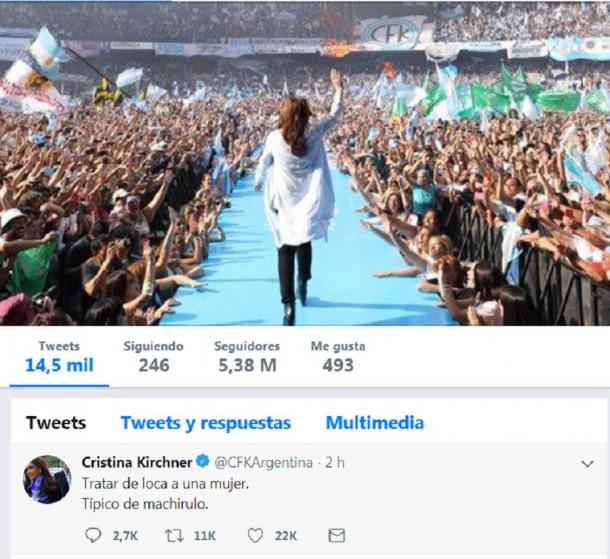610x559 pixels.
Task: Open the Tweets 14,5 mil counter
Action: pyautogui.click(x=59, y=357)
